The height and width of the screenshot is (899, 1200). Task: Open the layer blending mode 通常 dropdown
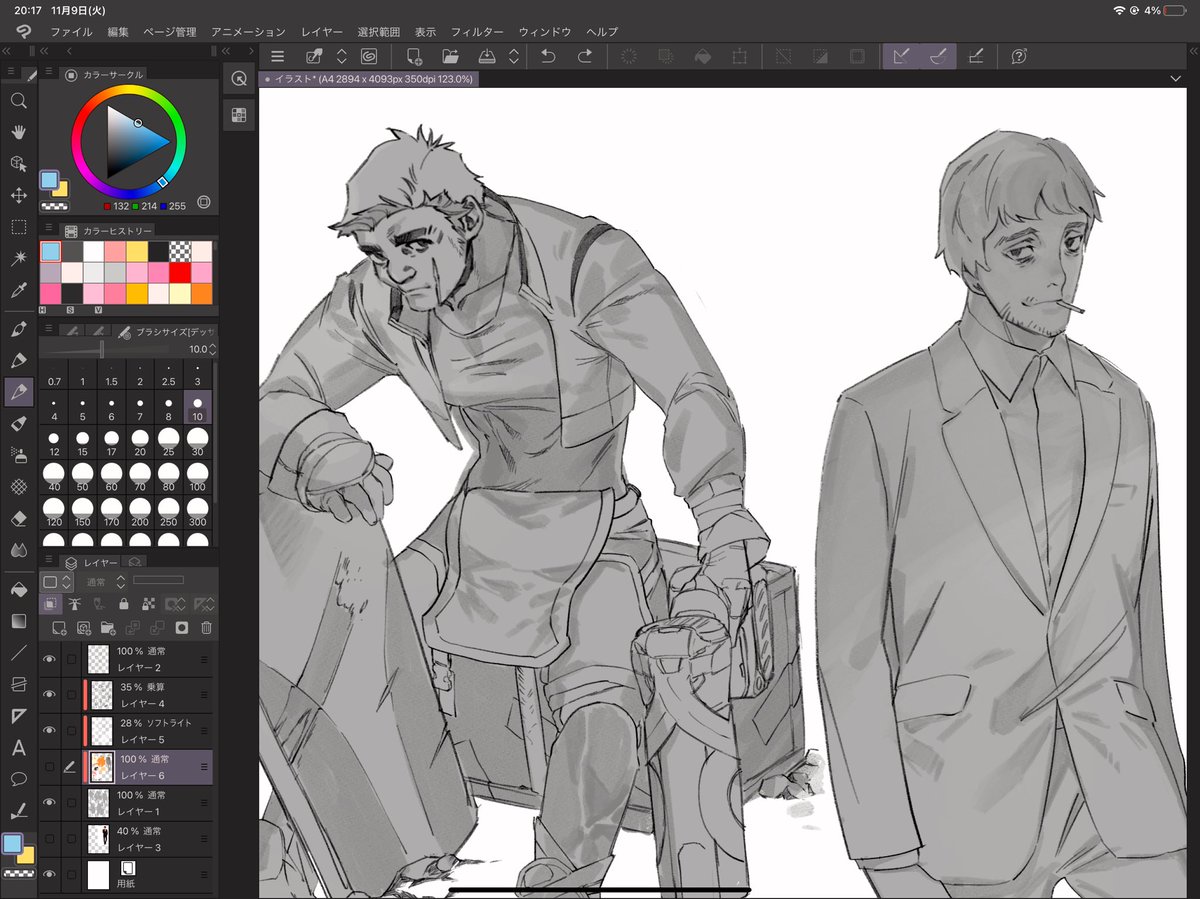pyautogui.click(x=104, y=581)
